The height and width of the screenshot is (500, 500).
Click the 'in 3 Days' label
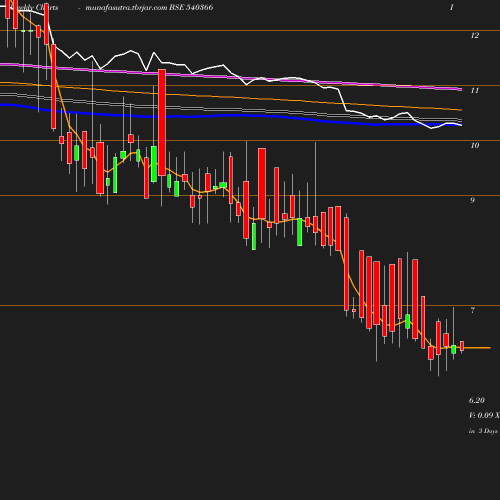click(483, 431)
